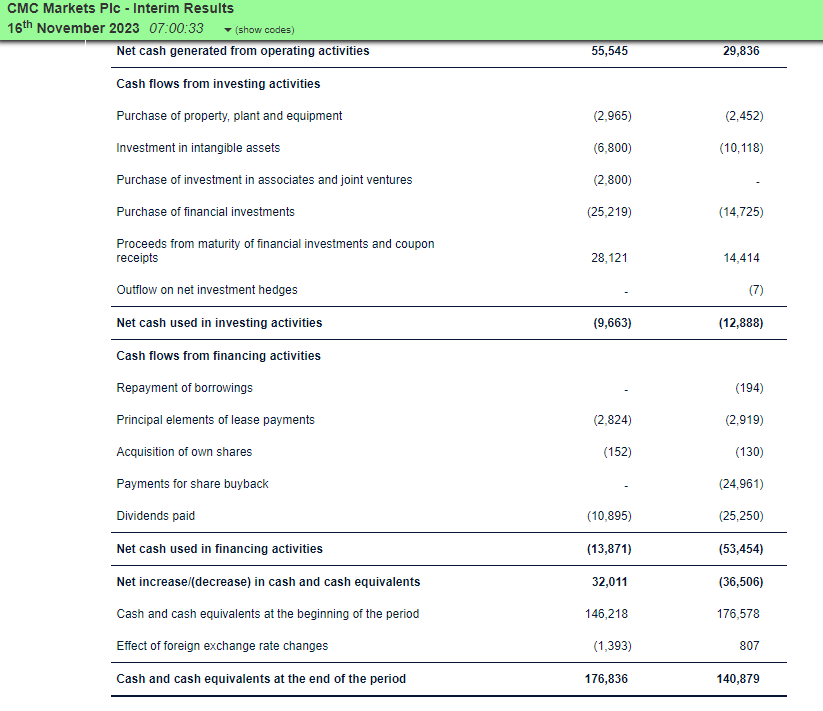Click Cash flows from financing activities heading
Screen dimensions: 823x711
point(218,356)
